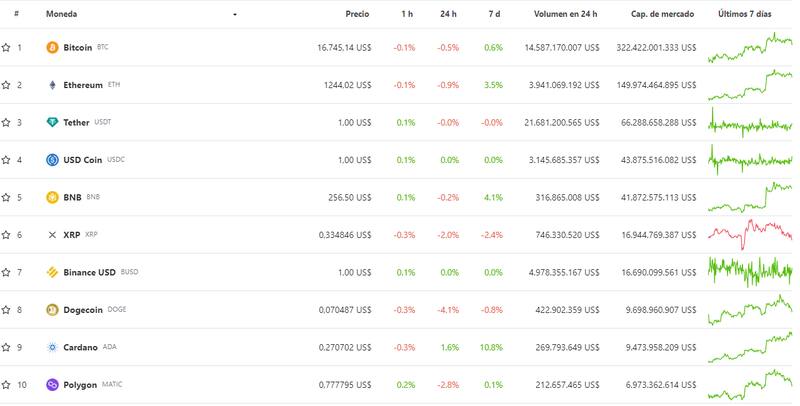Click the USD Coin blue logo
Screen dimensions: 800x406
point(53,160)
